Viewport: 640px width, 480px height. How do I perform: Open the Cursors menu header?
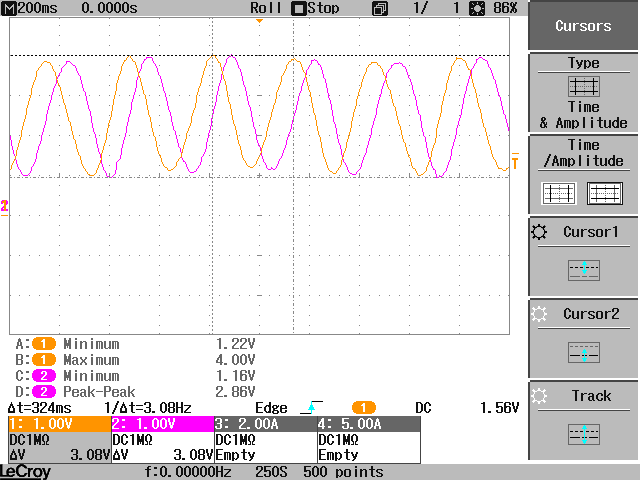(583, 25)
